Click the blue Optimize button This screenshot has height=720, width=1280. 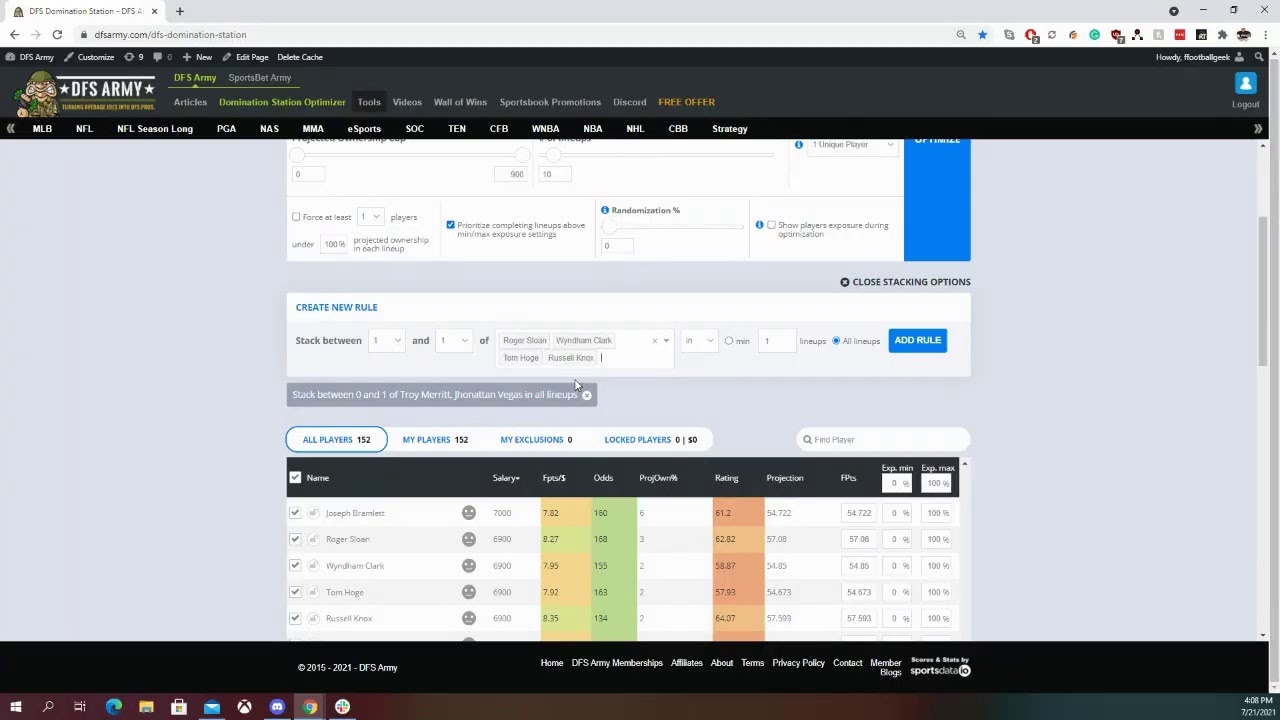tap(937, 200)
